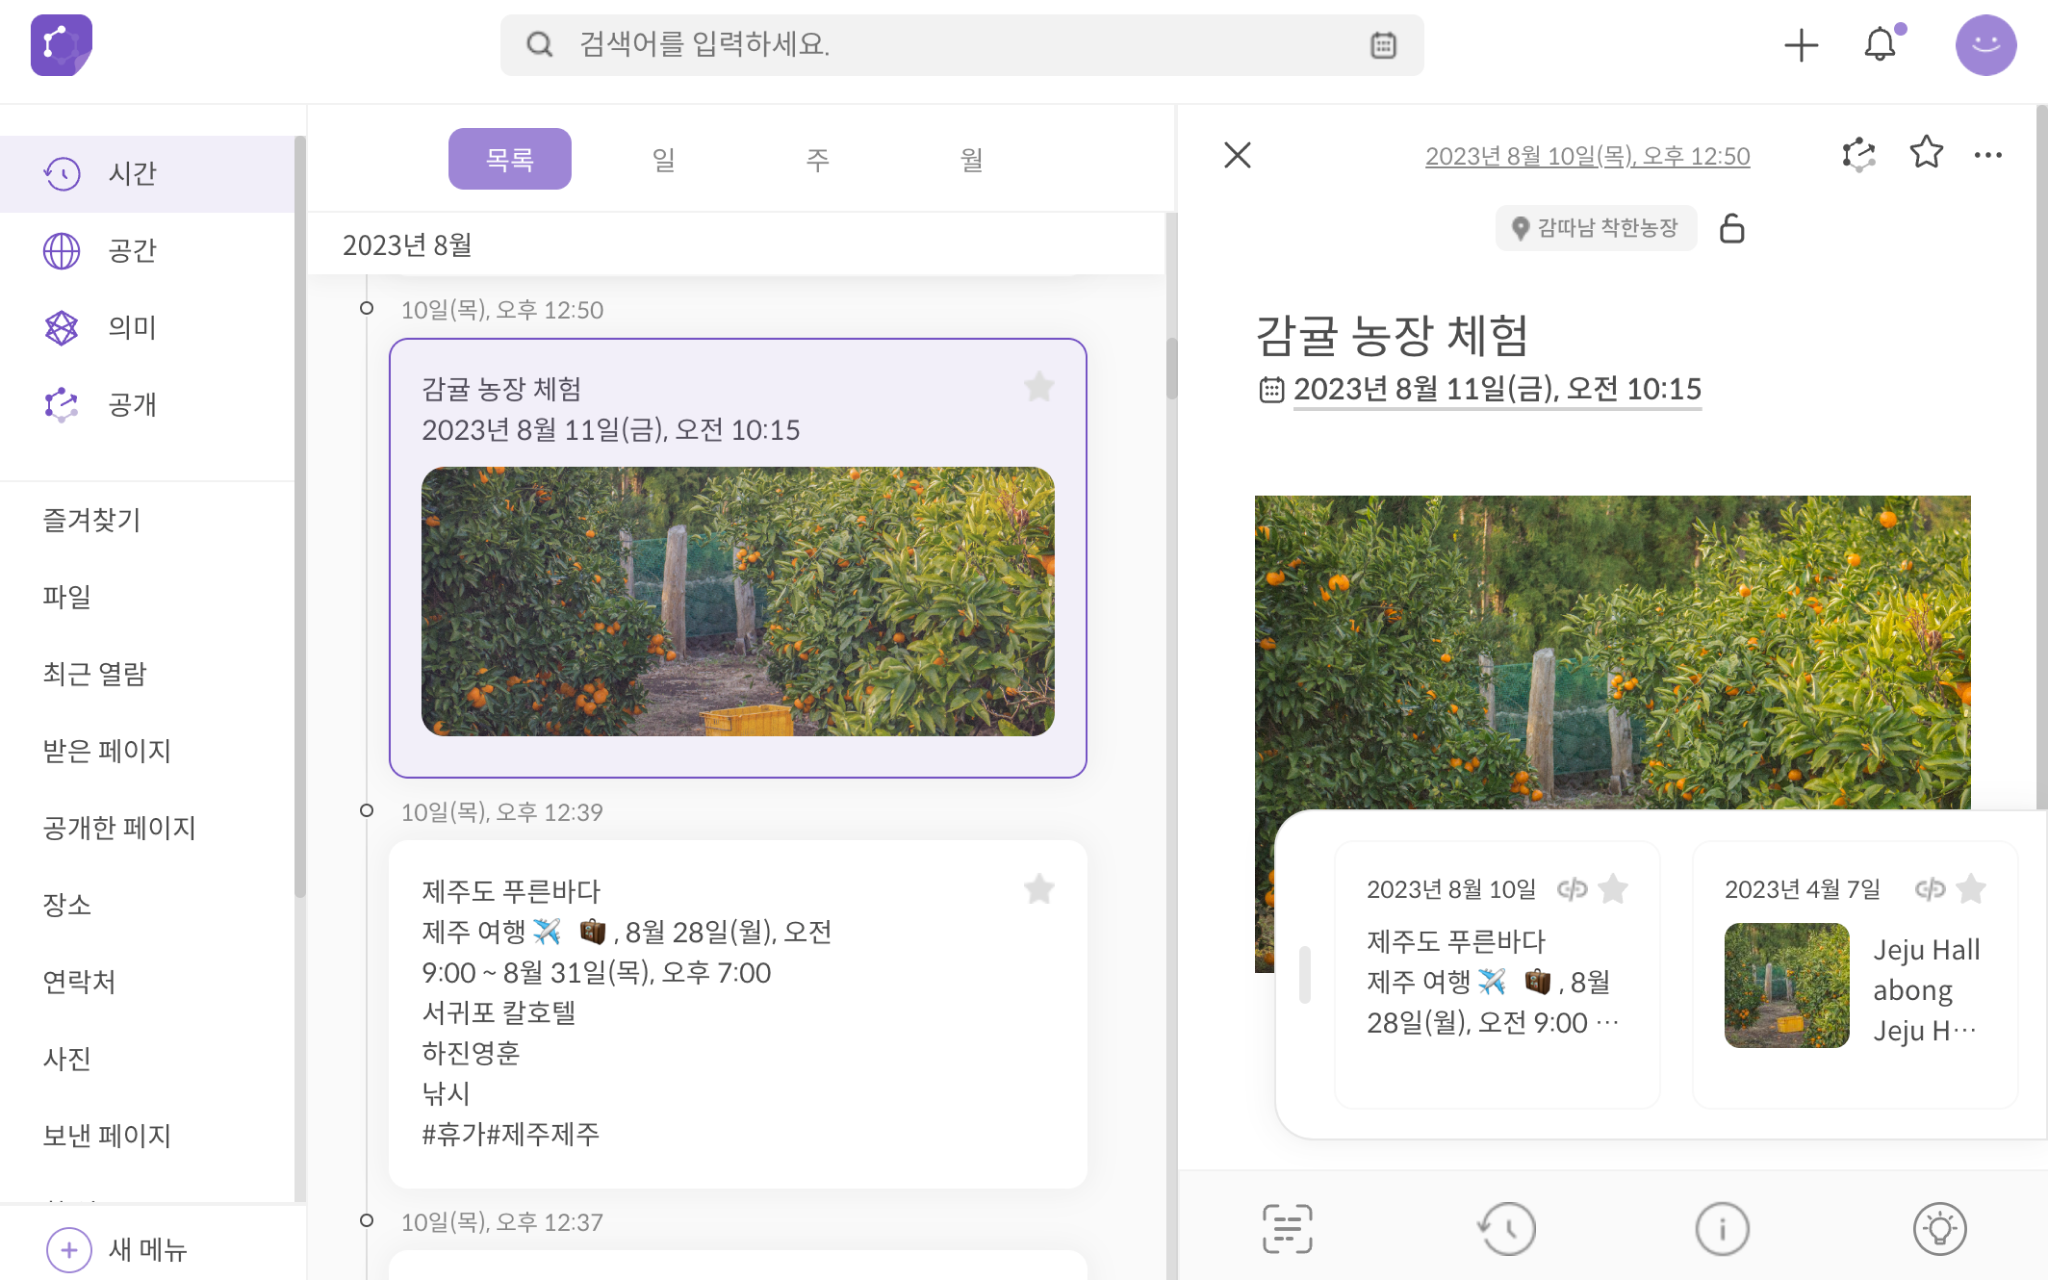Click the 2023년 8월 month header
This screenshot has height=1280, width=2048.
point(407,245)
